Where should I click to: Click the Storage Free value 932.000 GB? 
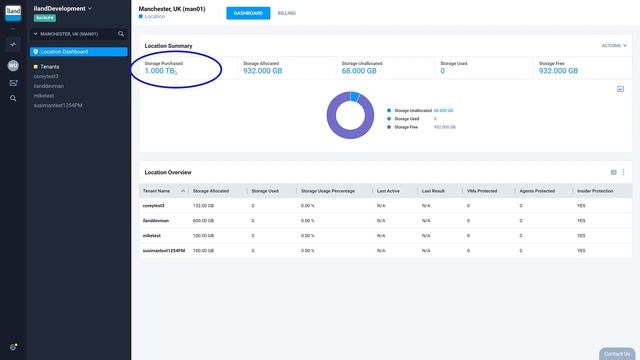coord(558,71)
